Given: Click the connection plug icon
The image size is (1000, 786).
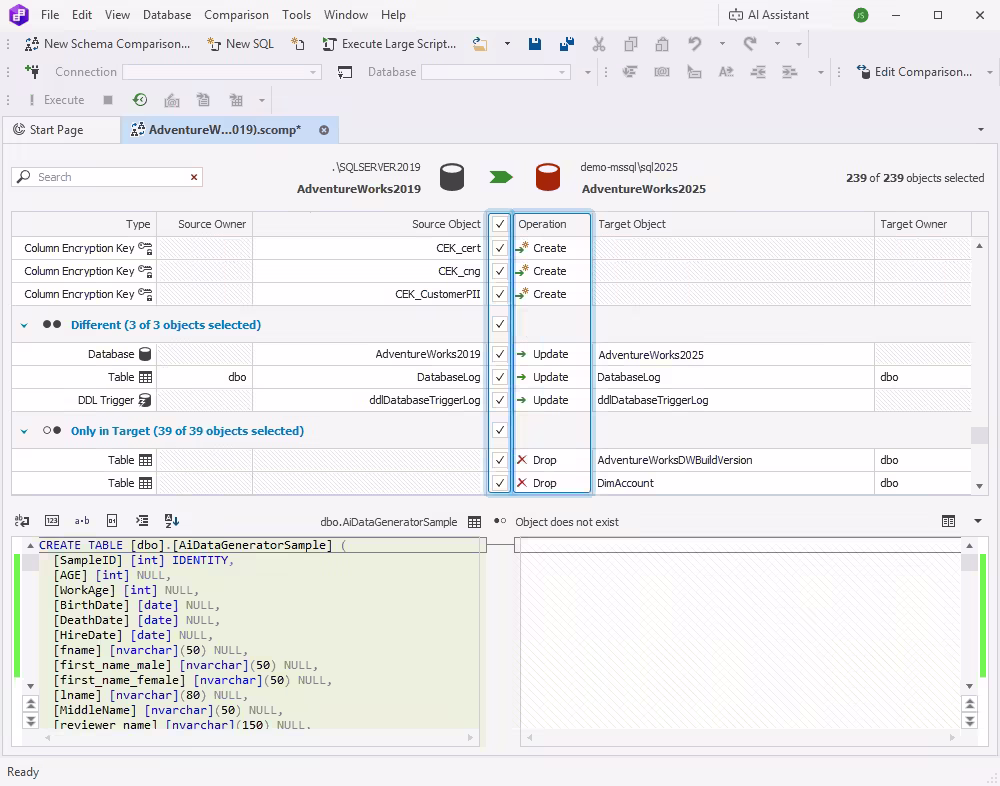Looking at the screenshot, I should pyautogui.click(x=32, y=71).
